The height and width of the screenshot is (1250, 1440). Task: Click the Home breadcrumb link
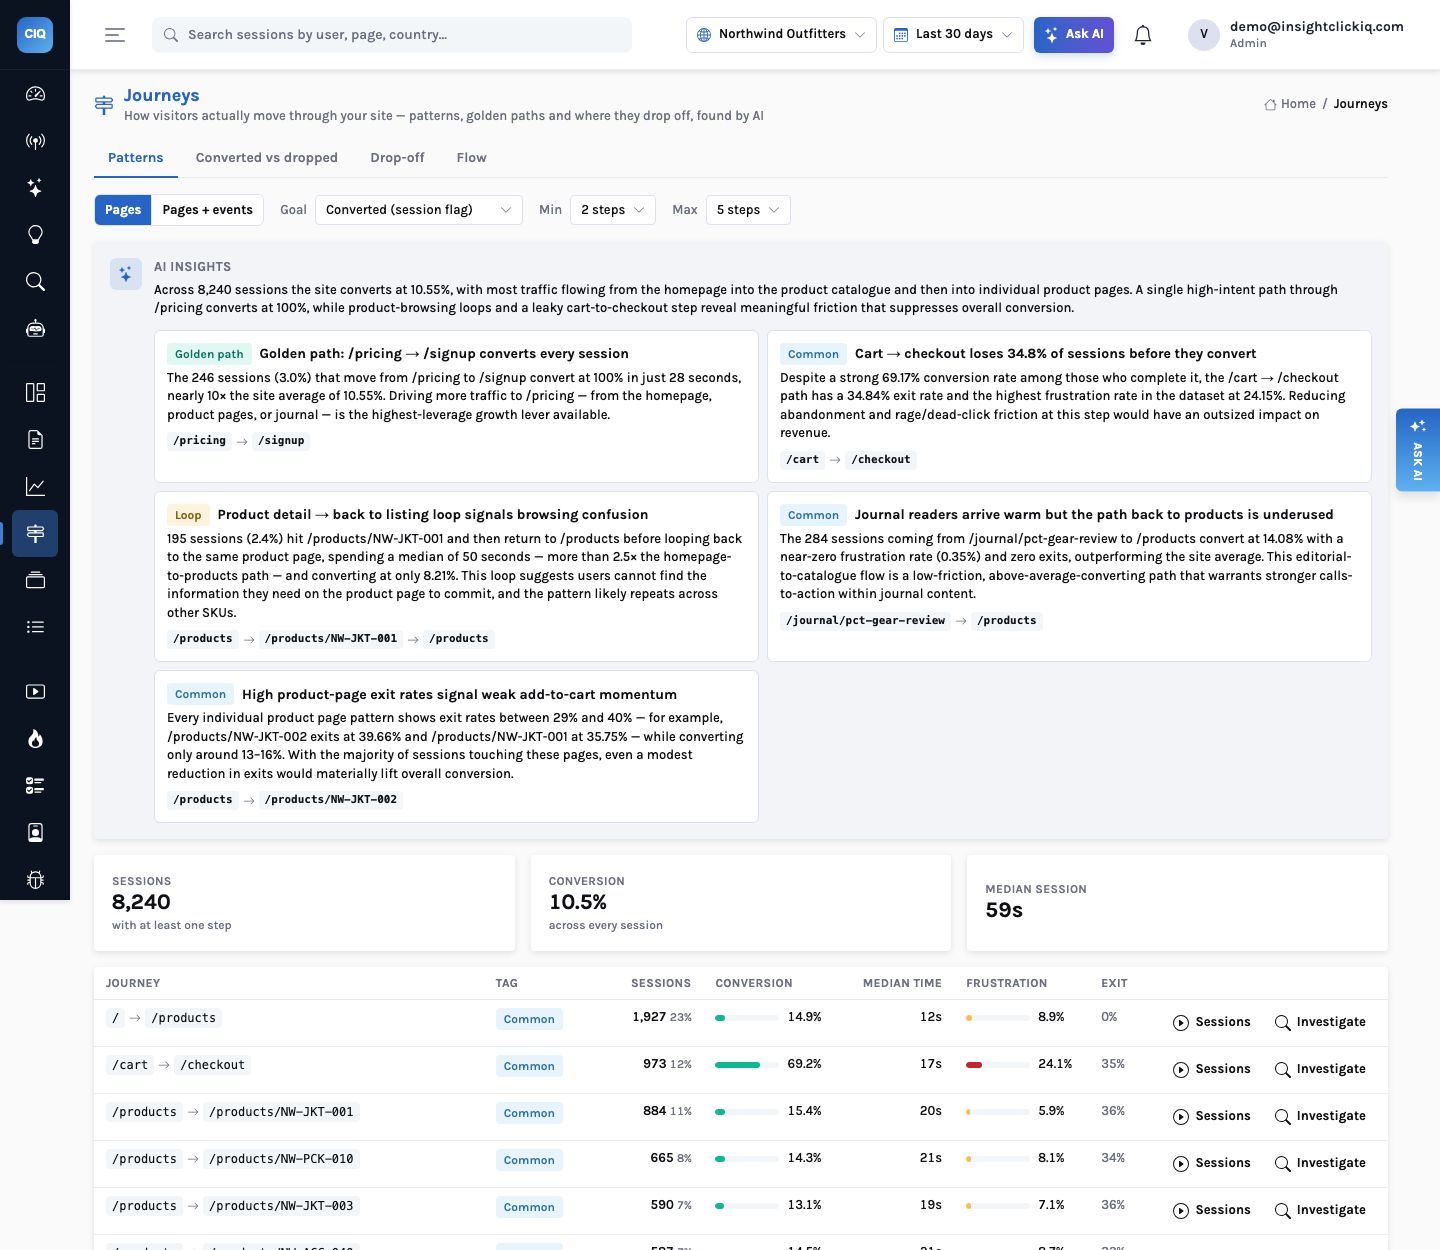pos(1290,104)
